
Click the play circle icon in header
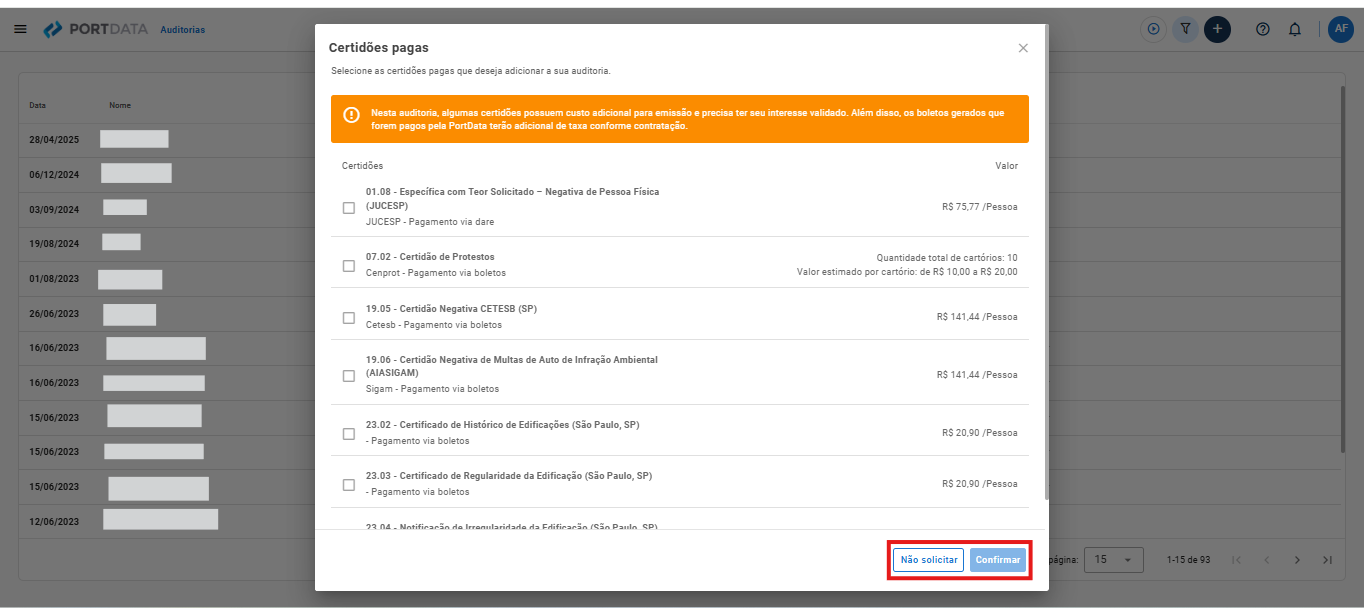coord(1153,29)
